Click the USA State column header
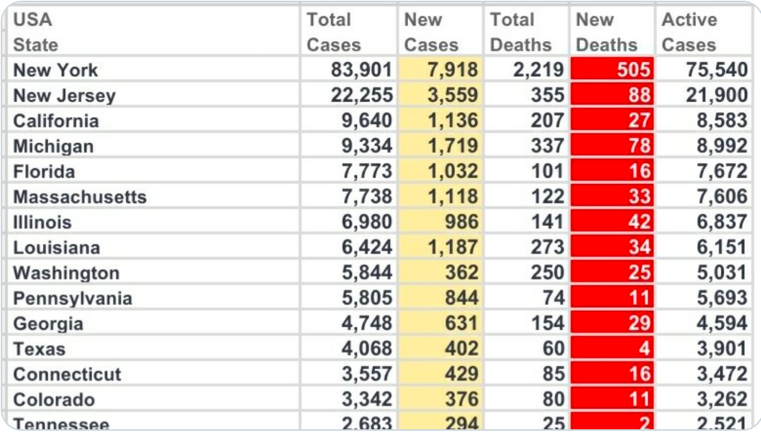 36,32
